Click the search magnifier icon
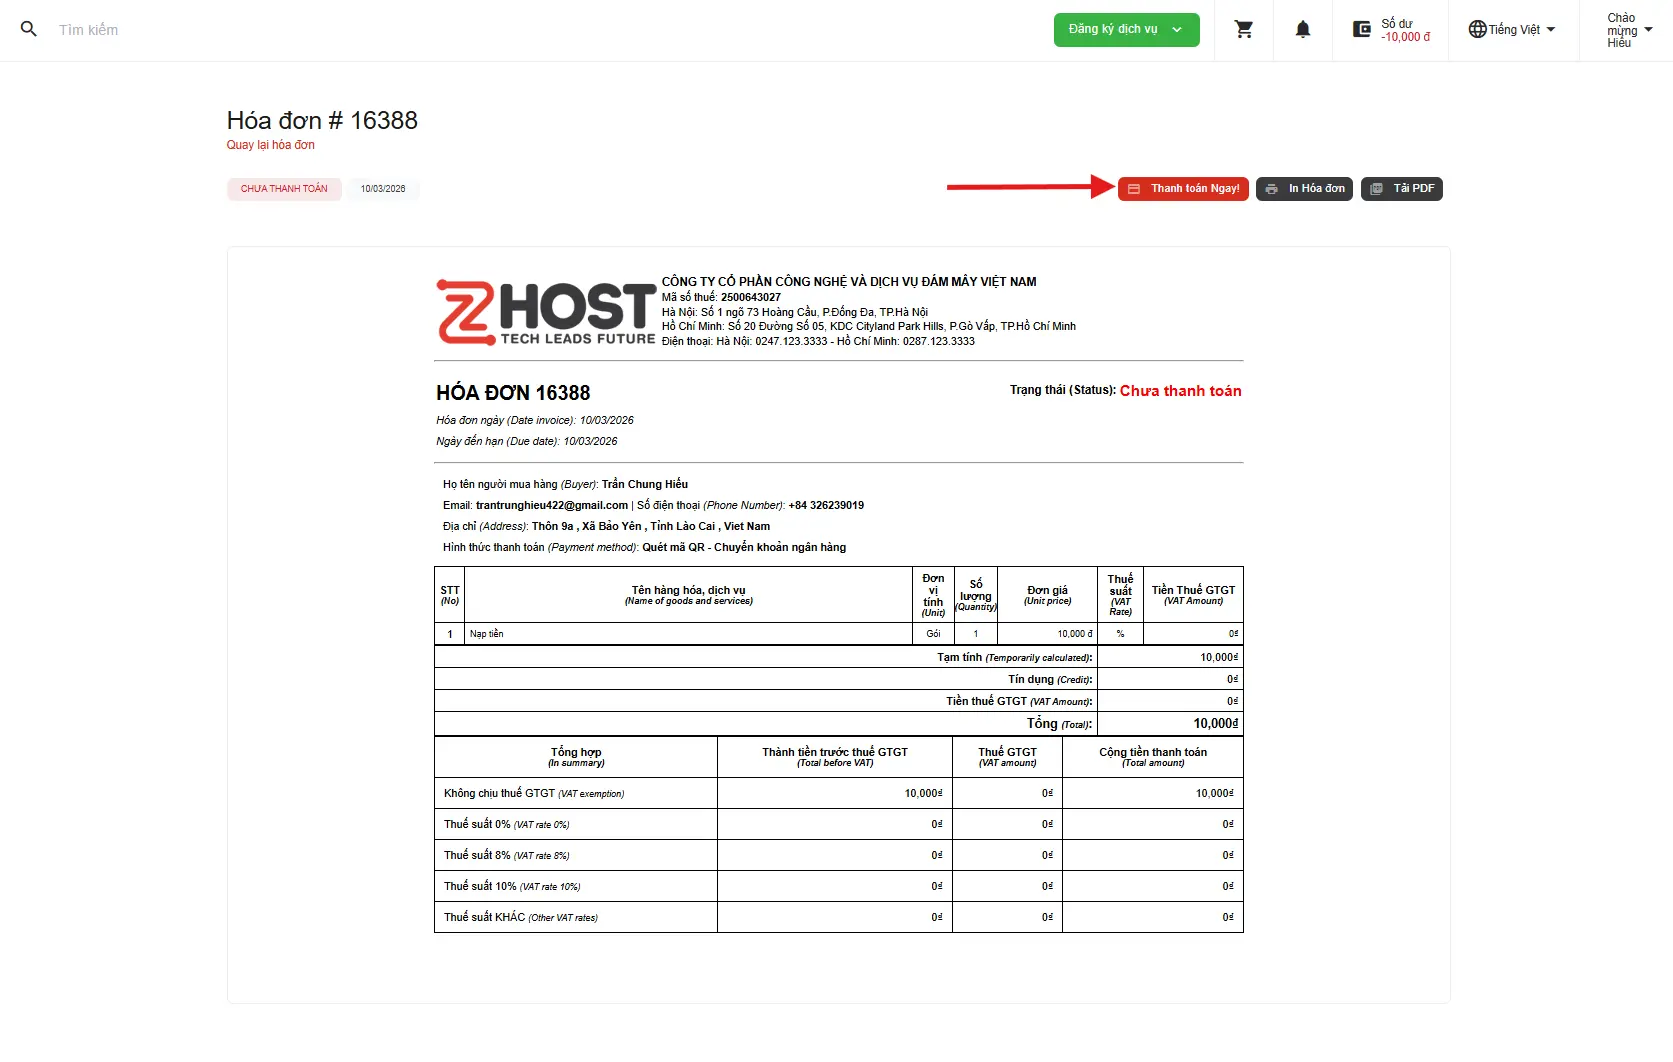The image size is (1673, 1062). point(29,29)
